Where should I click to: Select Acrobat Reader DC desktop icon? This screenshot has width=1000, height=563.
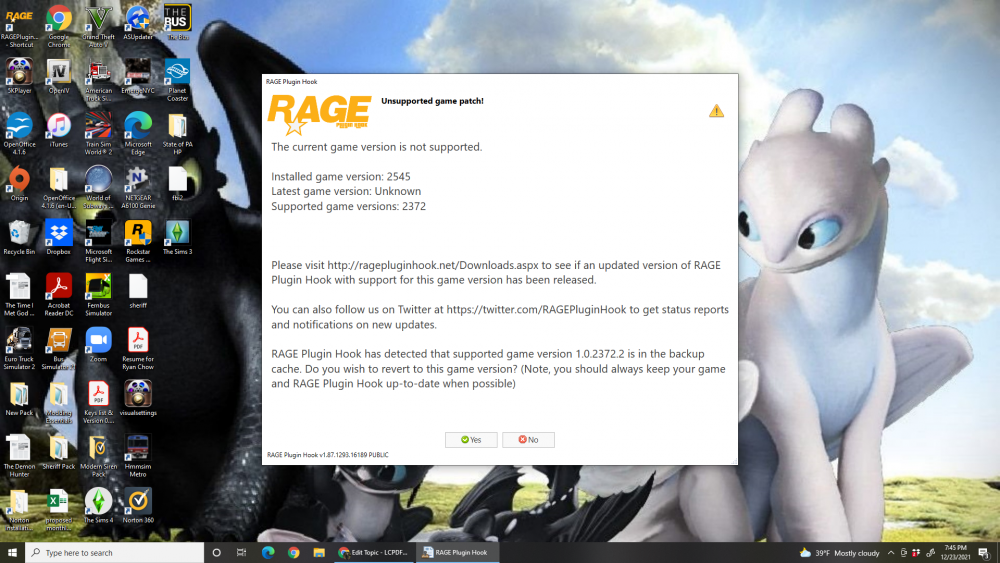tap(59, 295)
